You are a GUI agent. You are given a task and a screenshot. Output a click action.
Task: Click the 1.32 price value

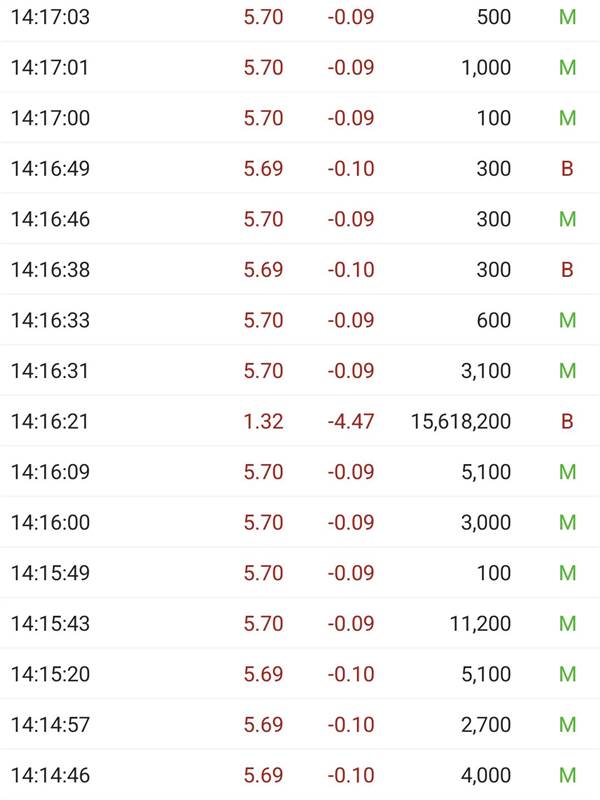tap(263, 421)
